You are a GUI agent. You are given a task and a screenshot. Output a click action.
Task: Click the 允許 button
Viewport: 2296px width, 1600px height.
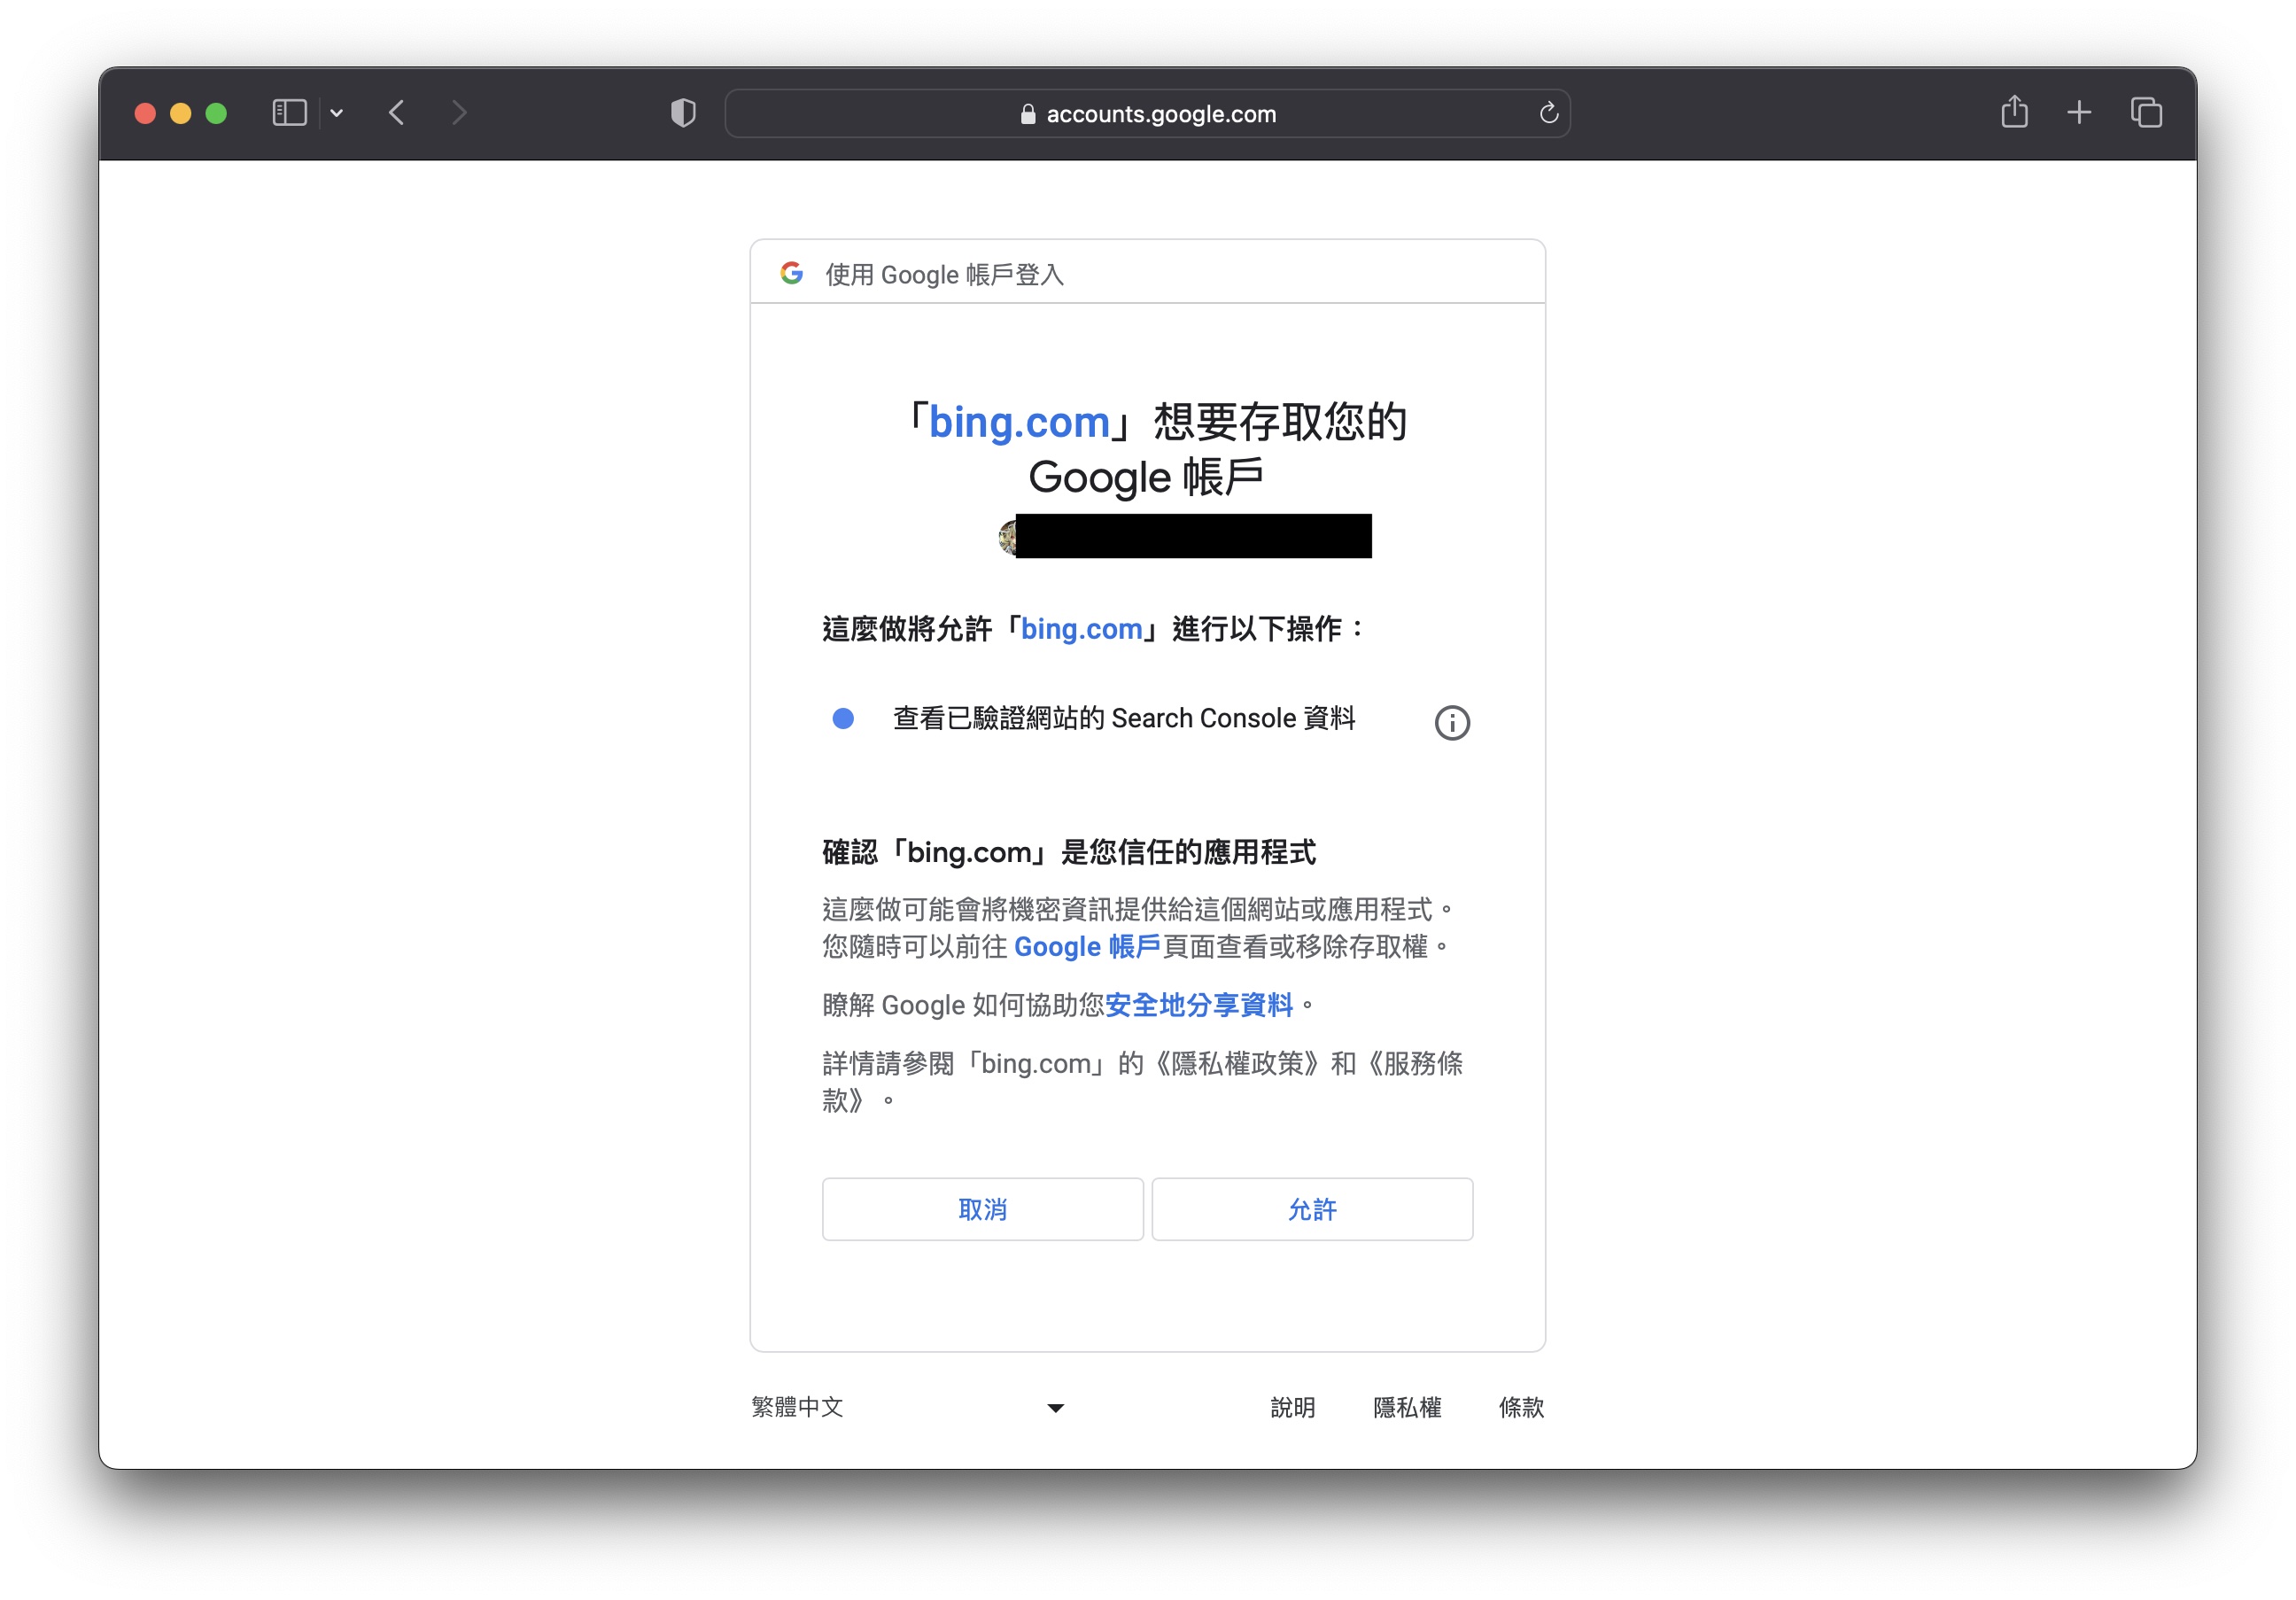pos(1312,1209)
